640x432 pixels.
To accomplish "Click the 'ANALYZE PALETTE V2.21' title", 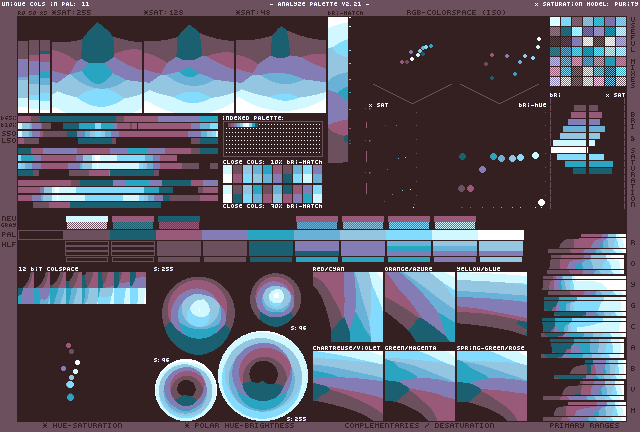I will [320, 4].
